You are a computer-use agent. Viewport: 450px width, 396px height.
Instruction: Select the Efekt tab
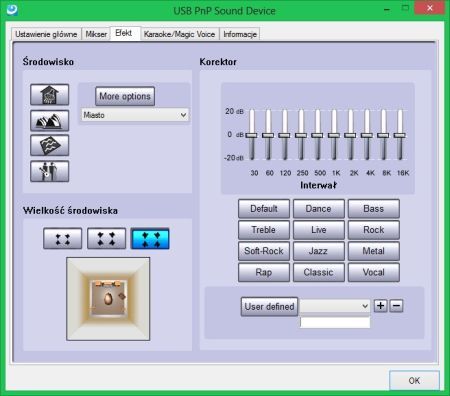point(124,33)
